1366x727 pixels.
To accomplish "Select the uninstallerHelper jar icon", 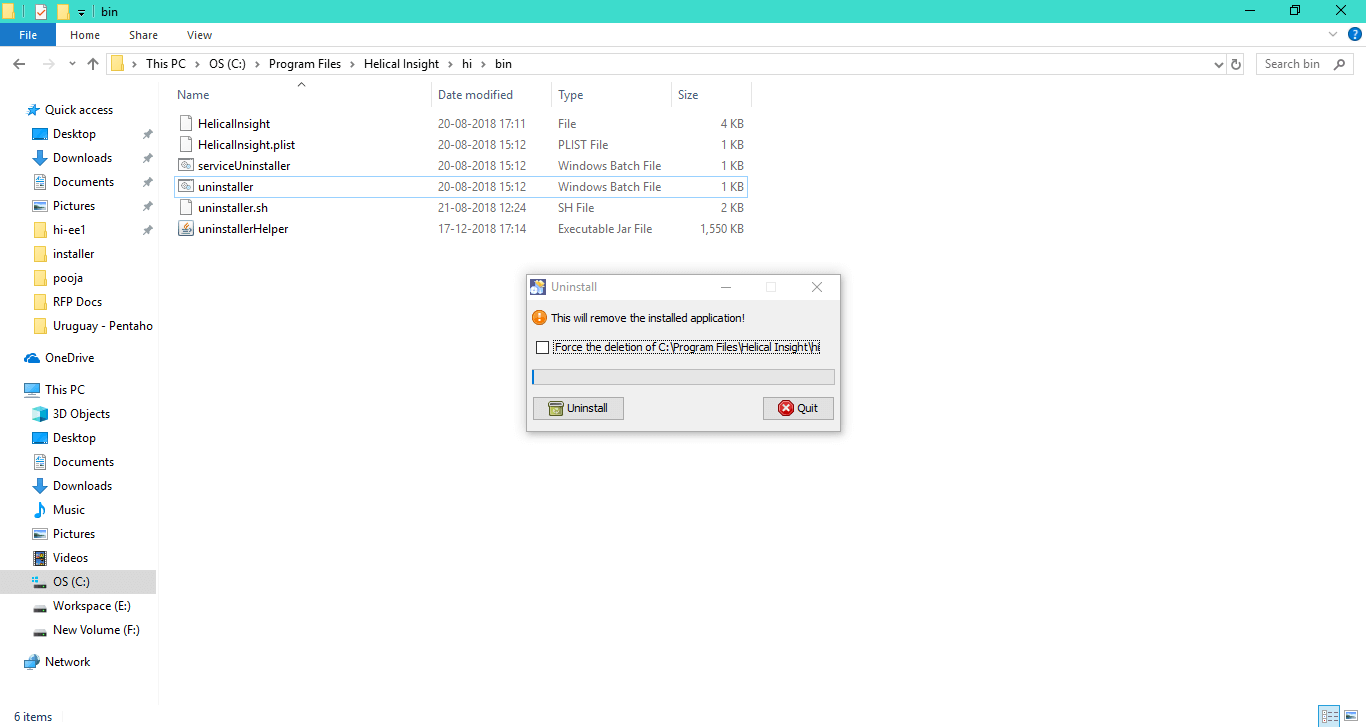I will click(186, 229).
